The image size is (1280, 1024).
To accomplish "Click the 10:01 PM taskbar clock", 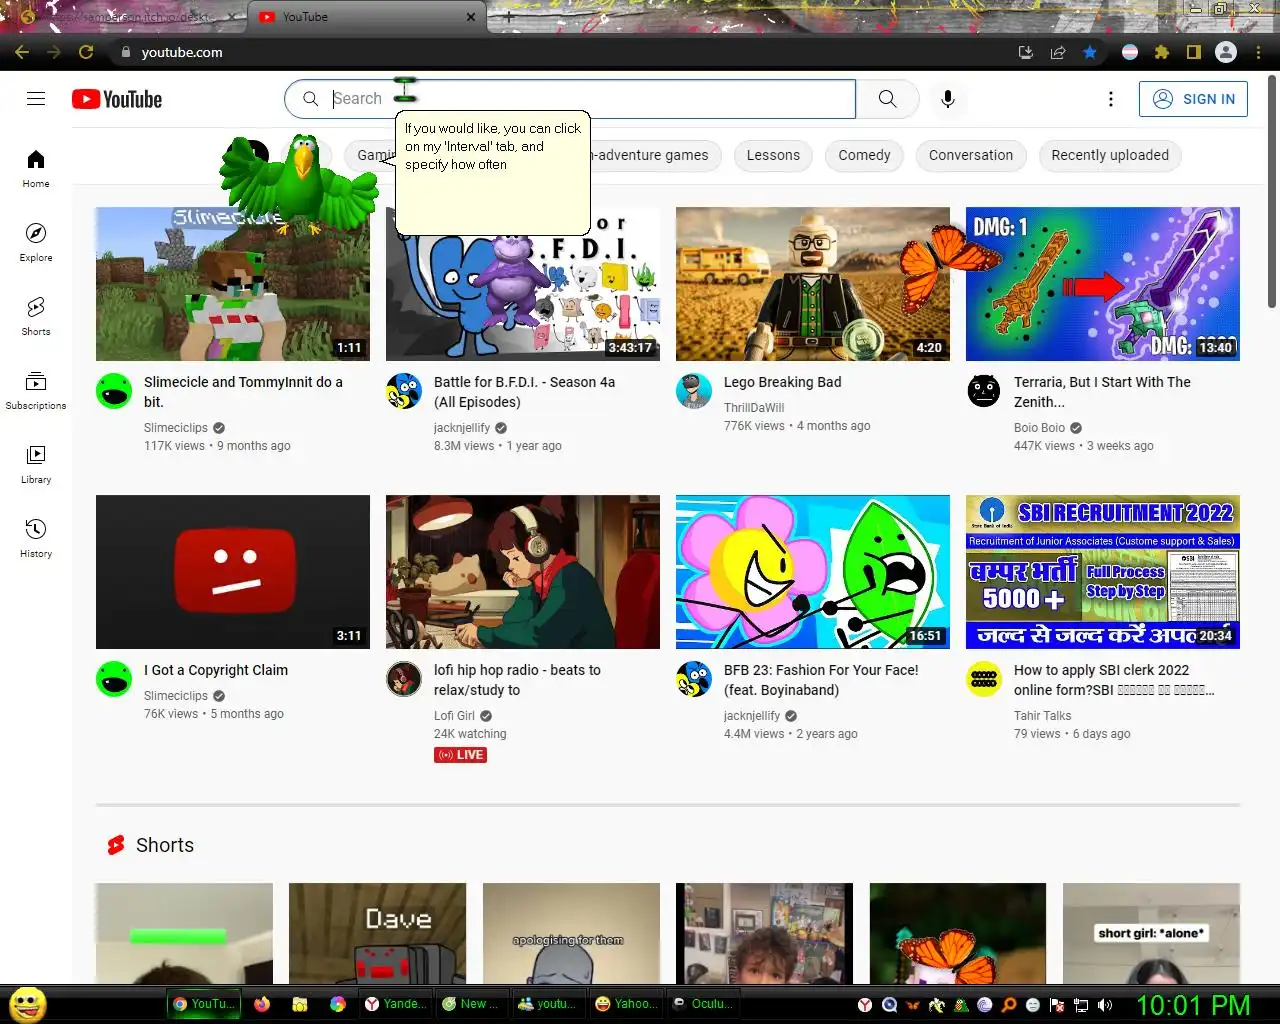I will click(1193, 1005).
